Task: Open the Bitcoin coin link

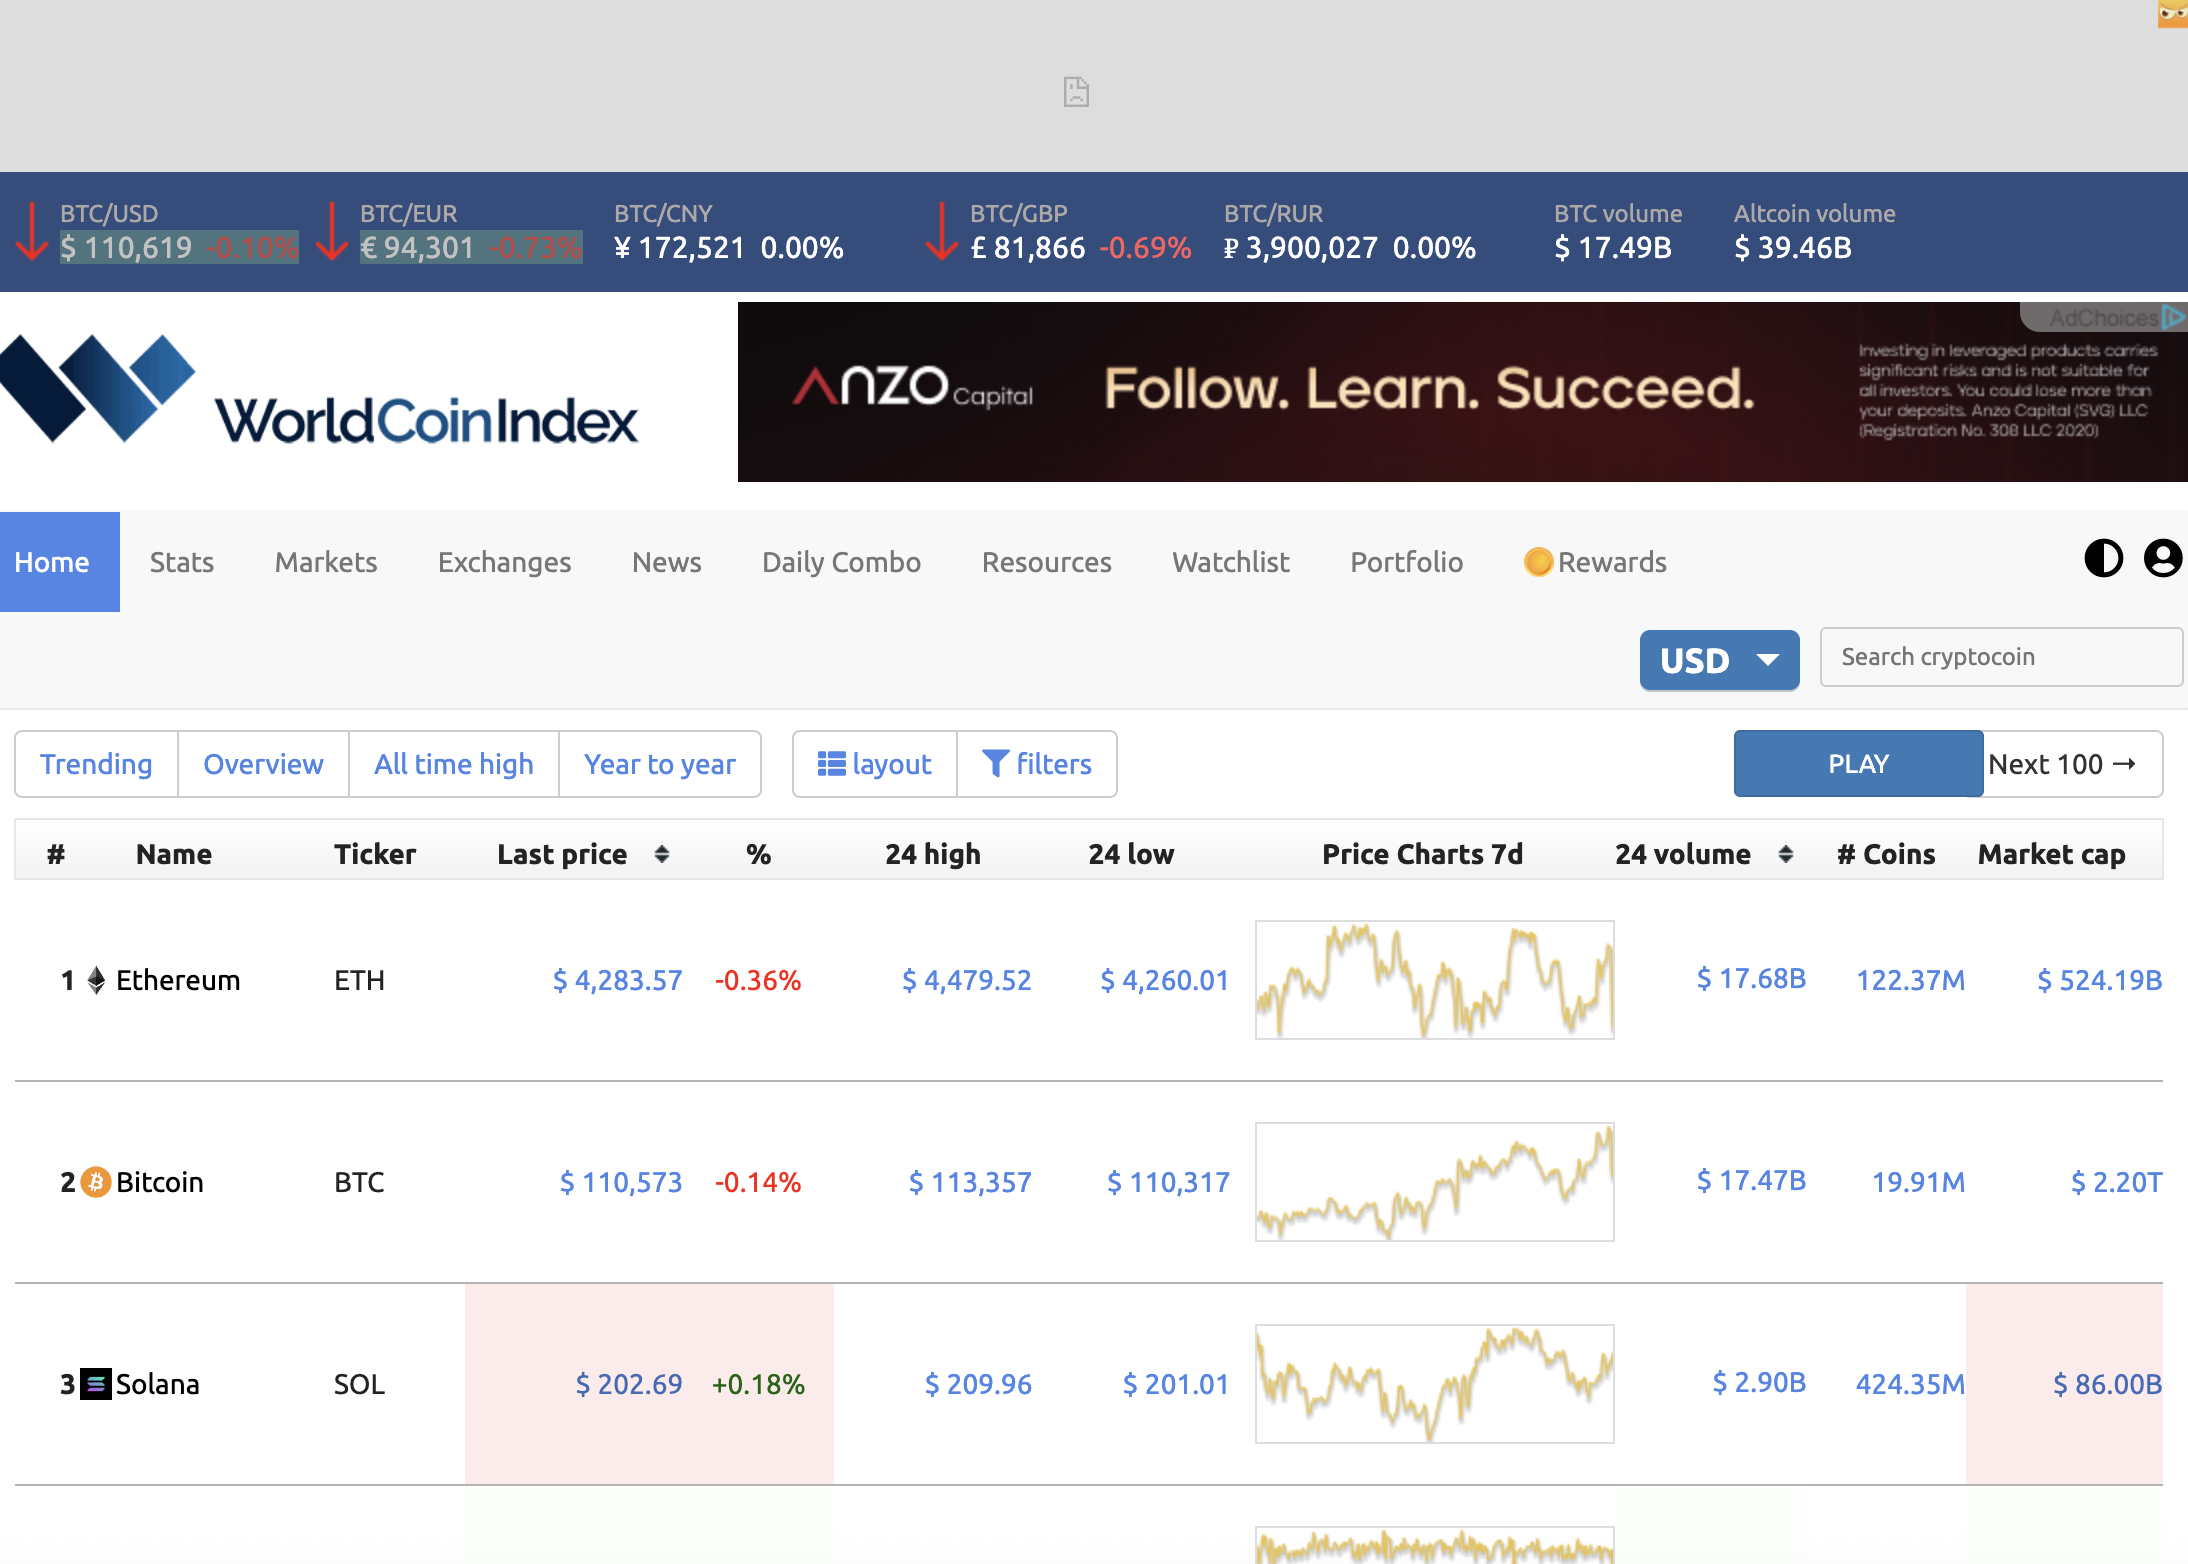Action: 160,1182
